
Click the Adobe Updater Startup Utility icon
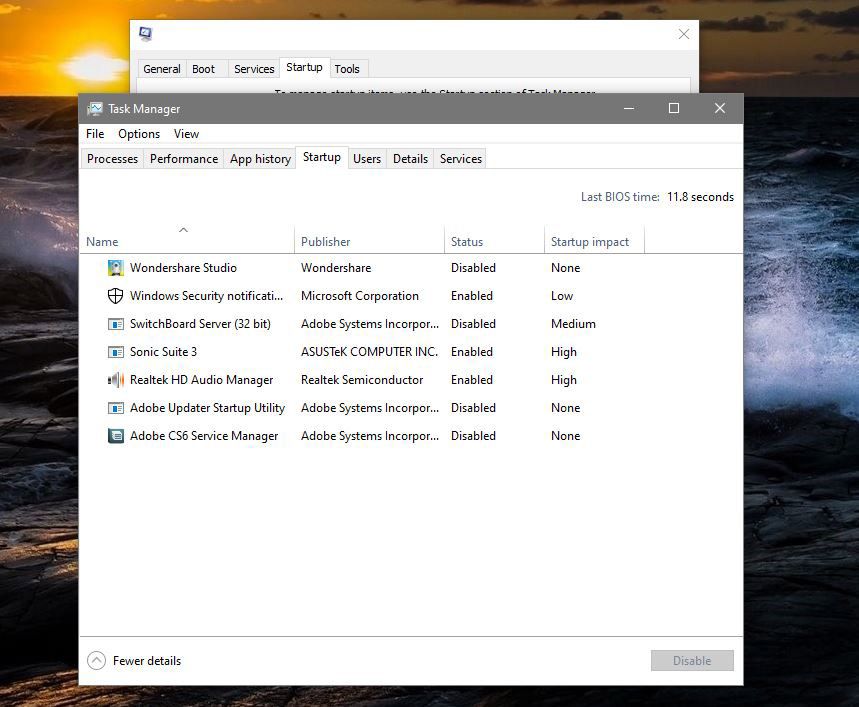click(x=116, y=407)
